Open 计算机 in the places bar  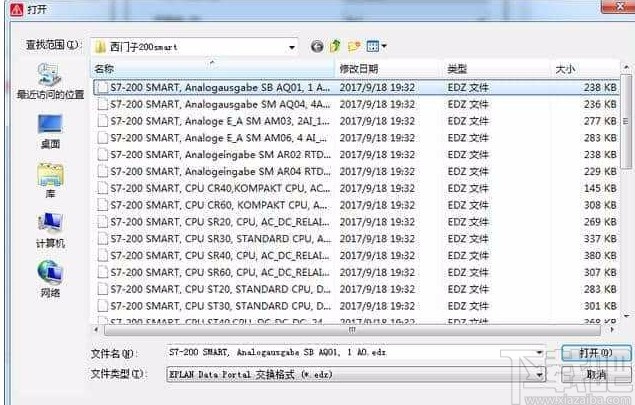pyautogui.click(x=50, y=230)
